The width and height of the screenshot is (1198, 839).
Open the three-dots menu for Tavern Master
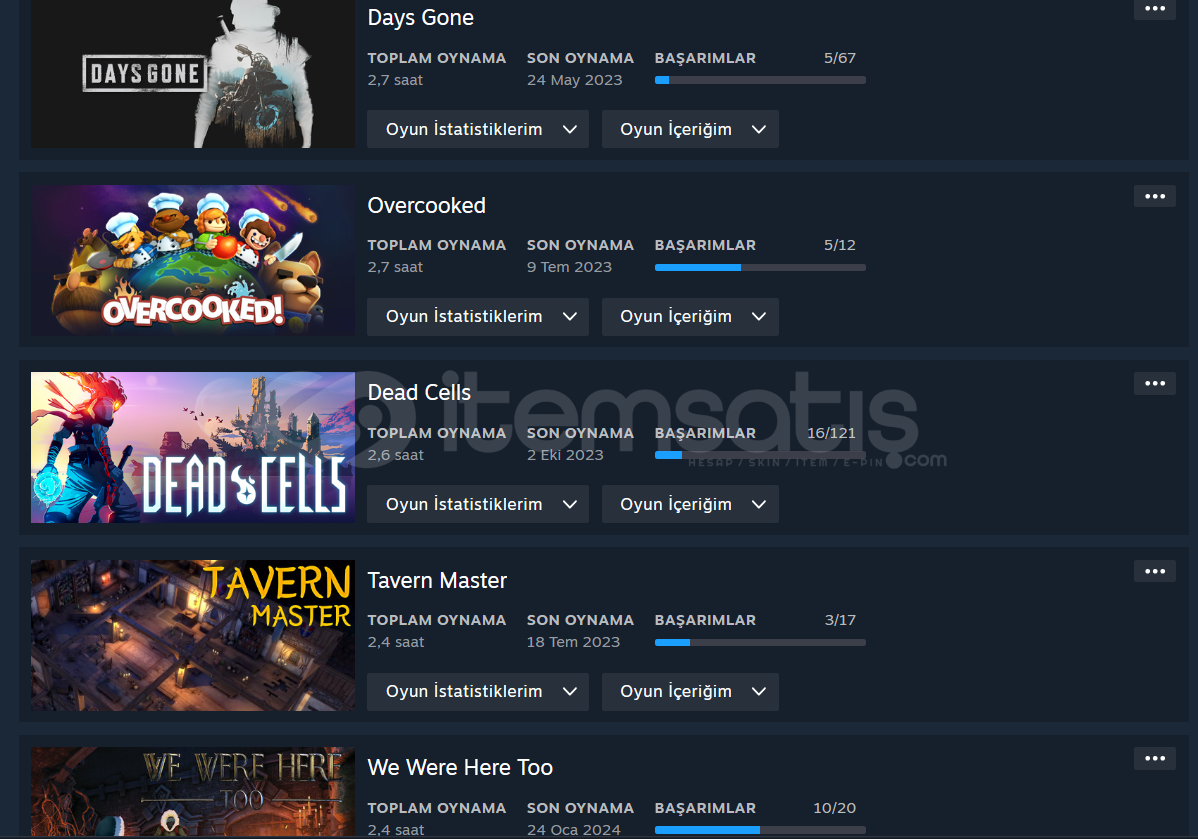1154,572
